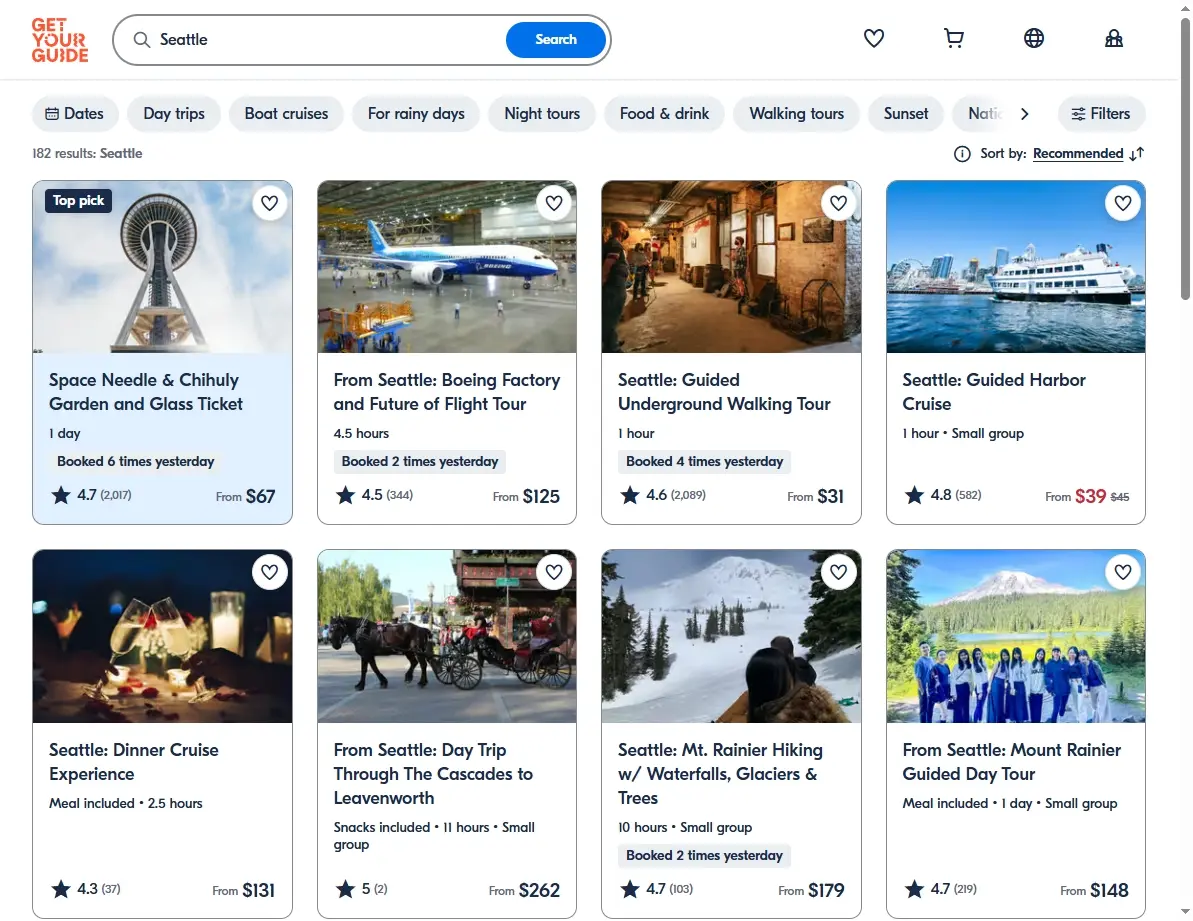Click the Boeing airplane hangar photo
The image size is (1193, 921).
point(447,267)
